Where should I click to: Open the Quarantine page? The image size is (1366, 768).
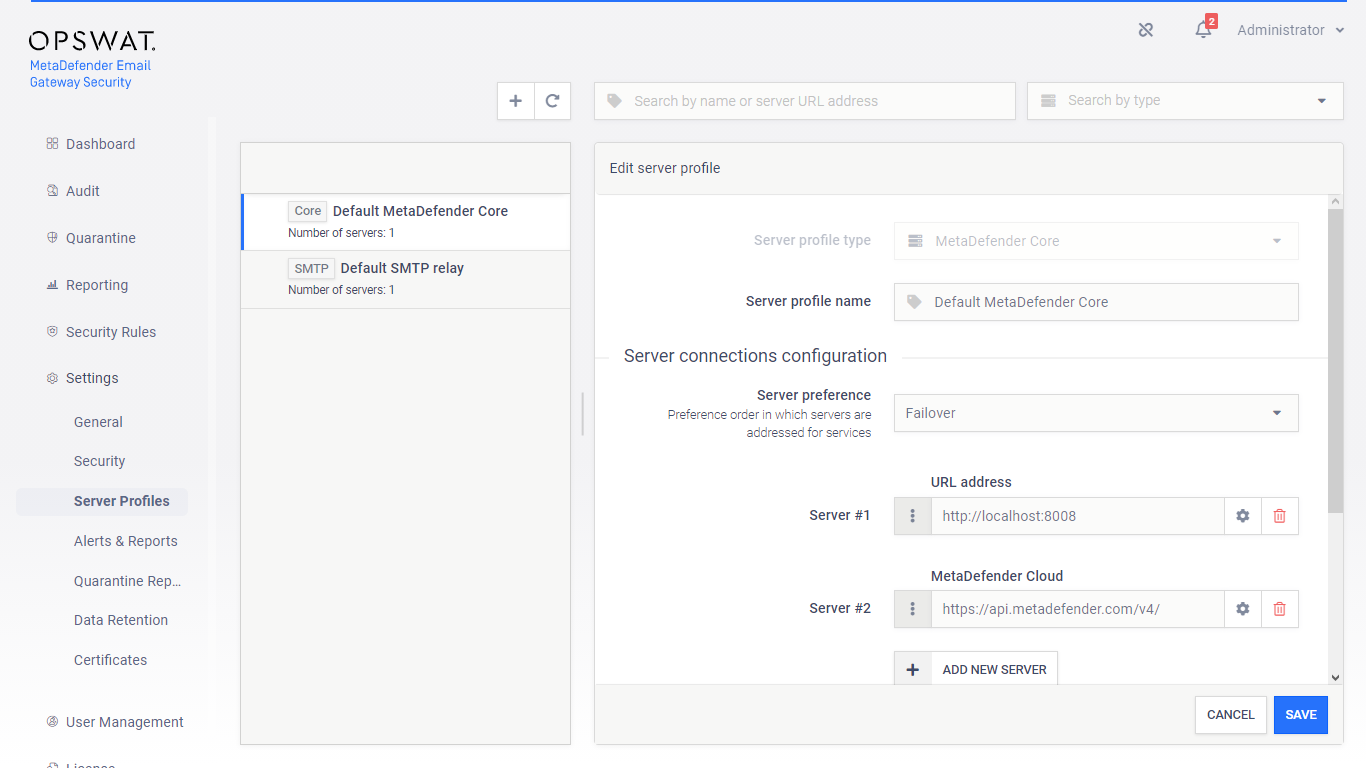coord(101,238)
